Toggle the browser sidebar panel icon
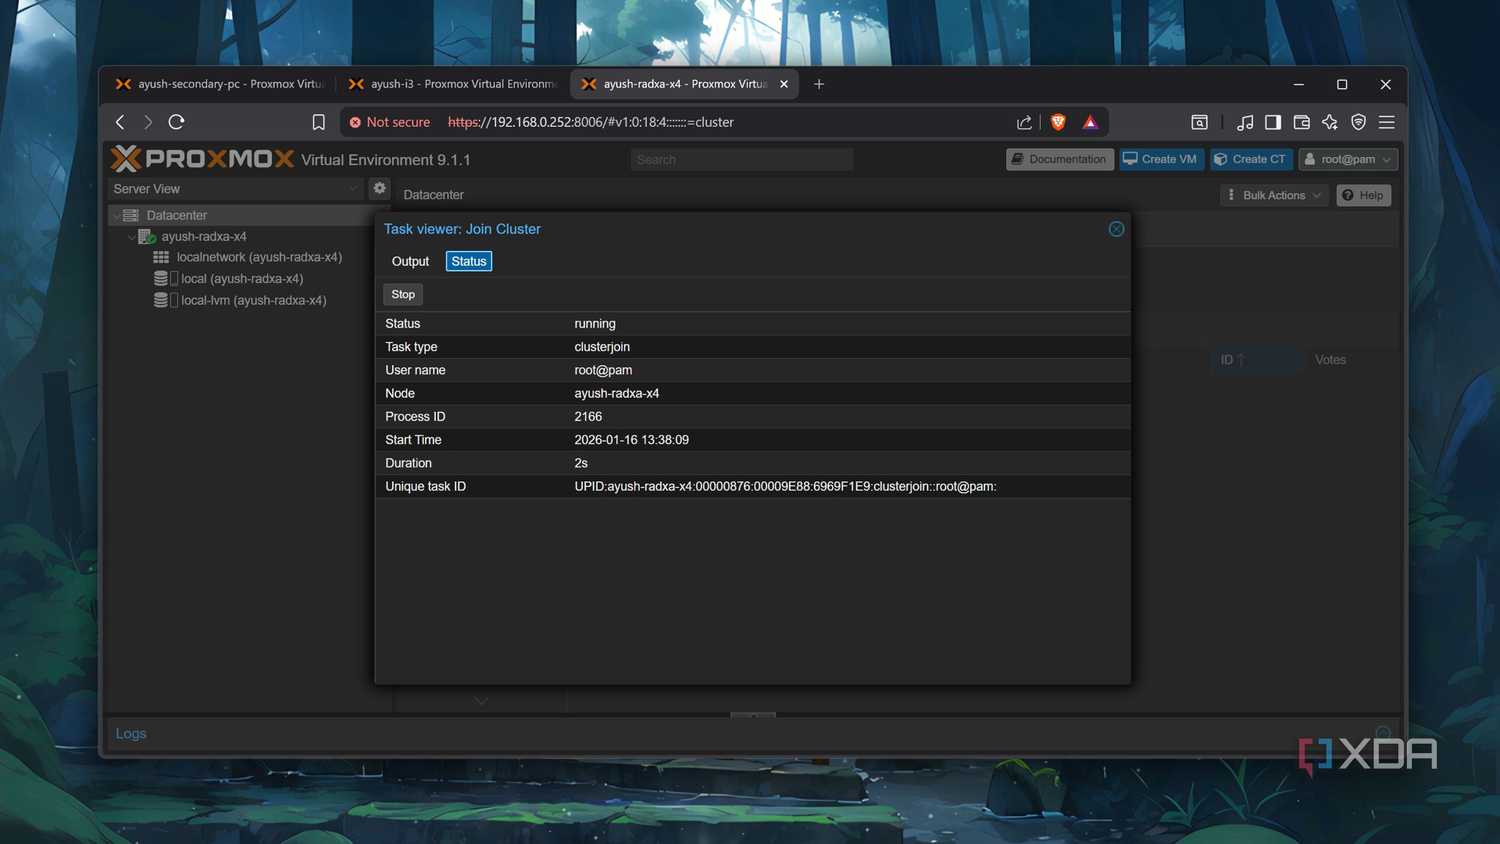1500x844 pixels. pos(1273,122)
